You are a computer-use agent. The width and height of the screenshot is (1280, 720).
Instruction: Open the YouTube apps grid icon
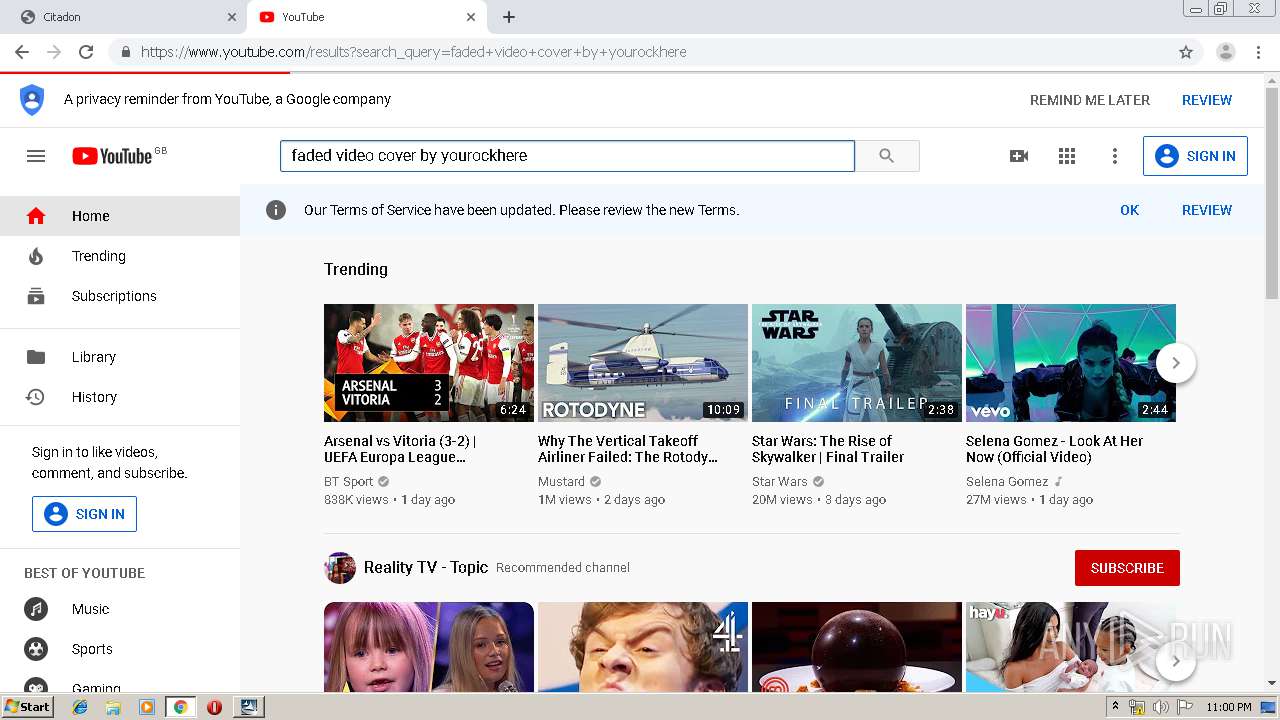click(1067, 156)
